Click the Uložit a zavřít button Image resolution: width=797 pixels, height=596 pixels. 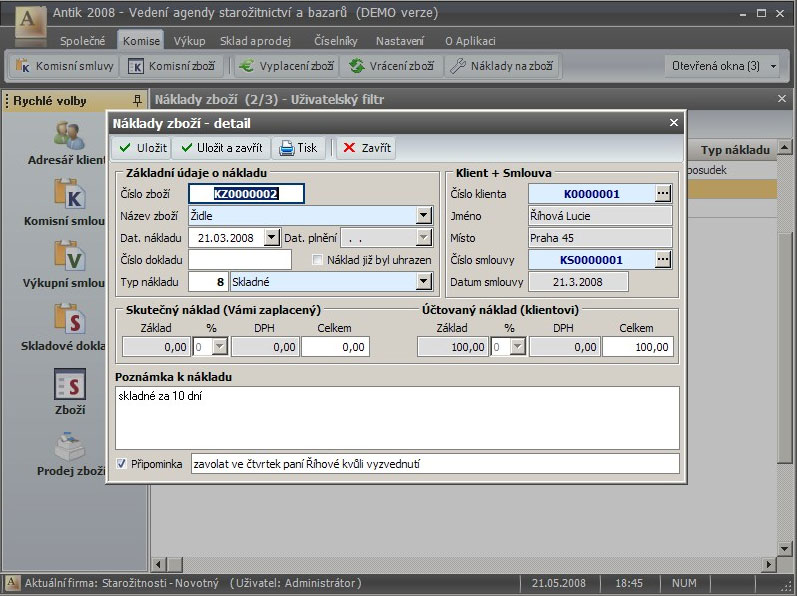pyautogui.click(x=222, y=148)
